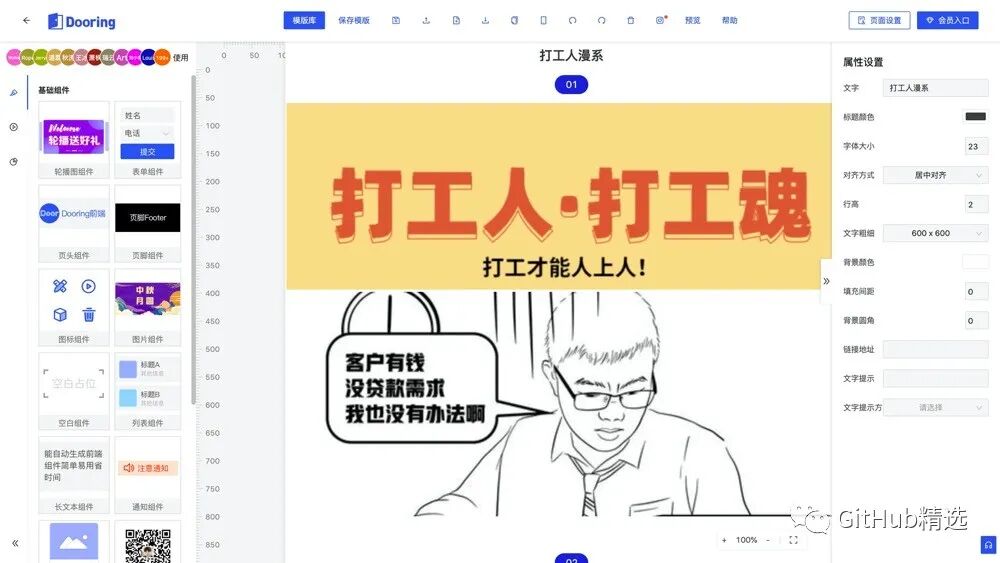Redo the action with the redo icon

click(x=601, y=20)
